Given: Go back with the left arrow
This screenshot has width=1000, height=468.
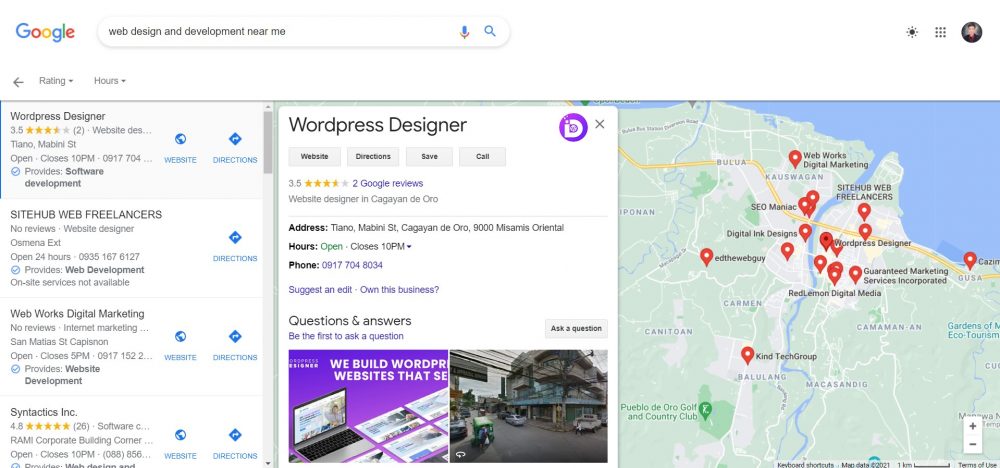Looking at the screenshot, I should coord(18,82).
